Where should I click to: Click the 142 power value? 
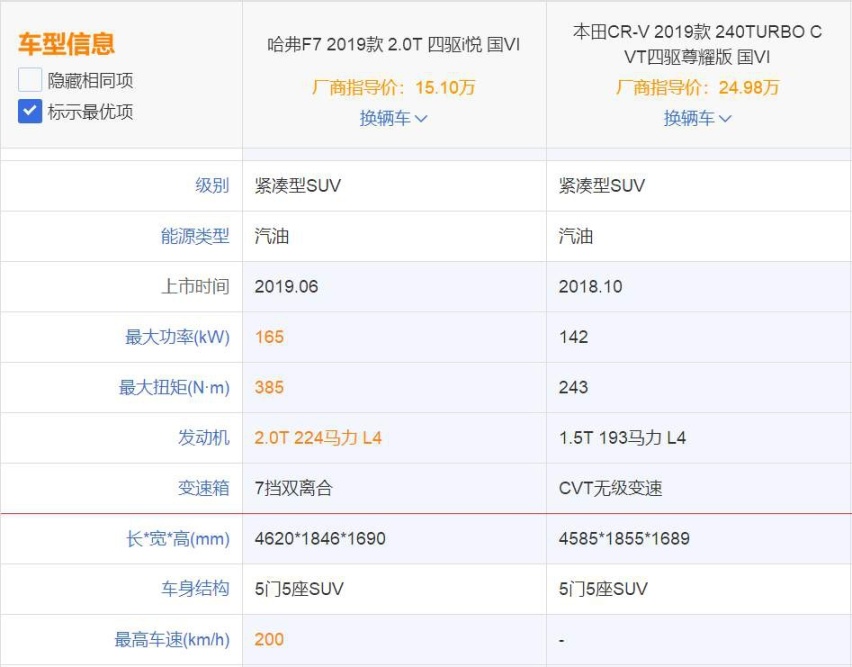(x=574, y=337)
